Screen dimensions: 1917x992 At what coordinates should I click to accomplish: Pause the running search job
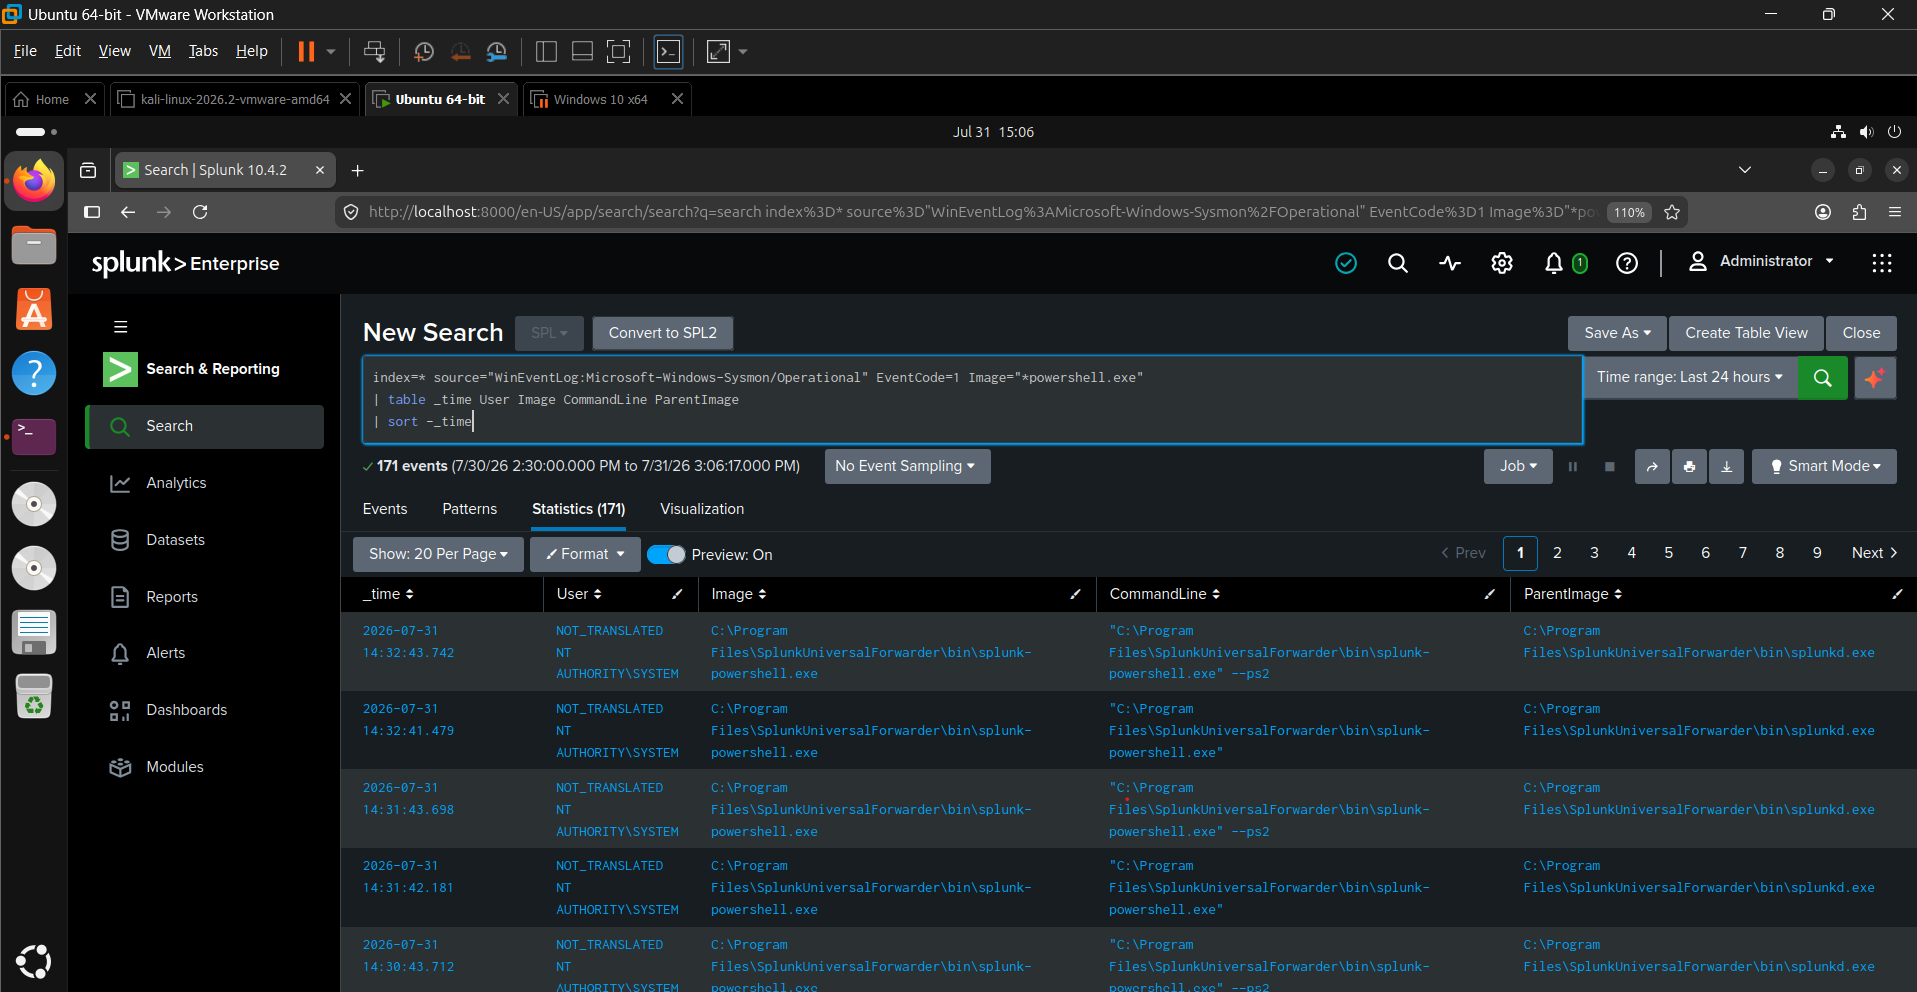click(1573, 466)
